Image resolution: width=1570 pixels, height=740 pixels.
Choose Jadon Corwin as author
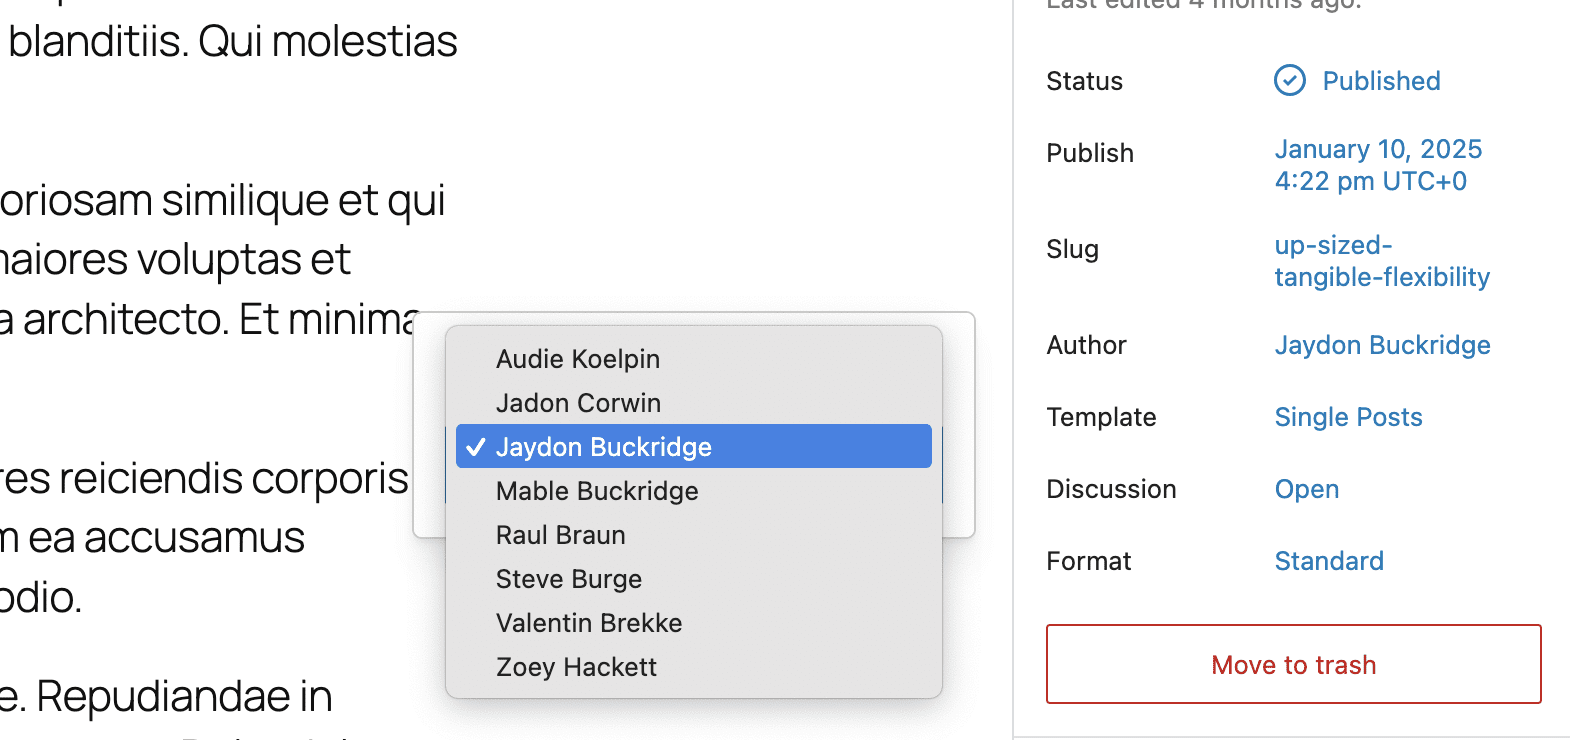coord(578,403)
